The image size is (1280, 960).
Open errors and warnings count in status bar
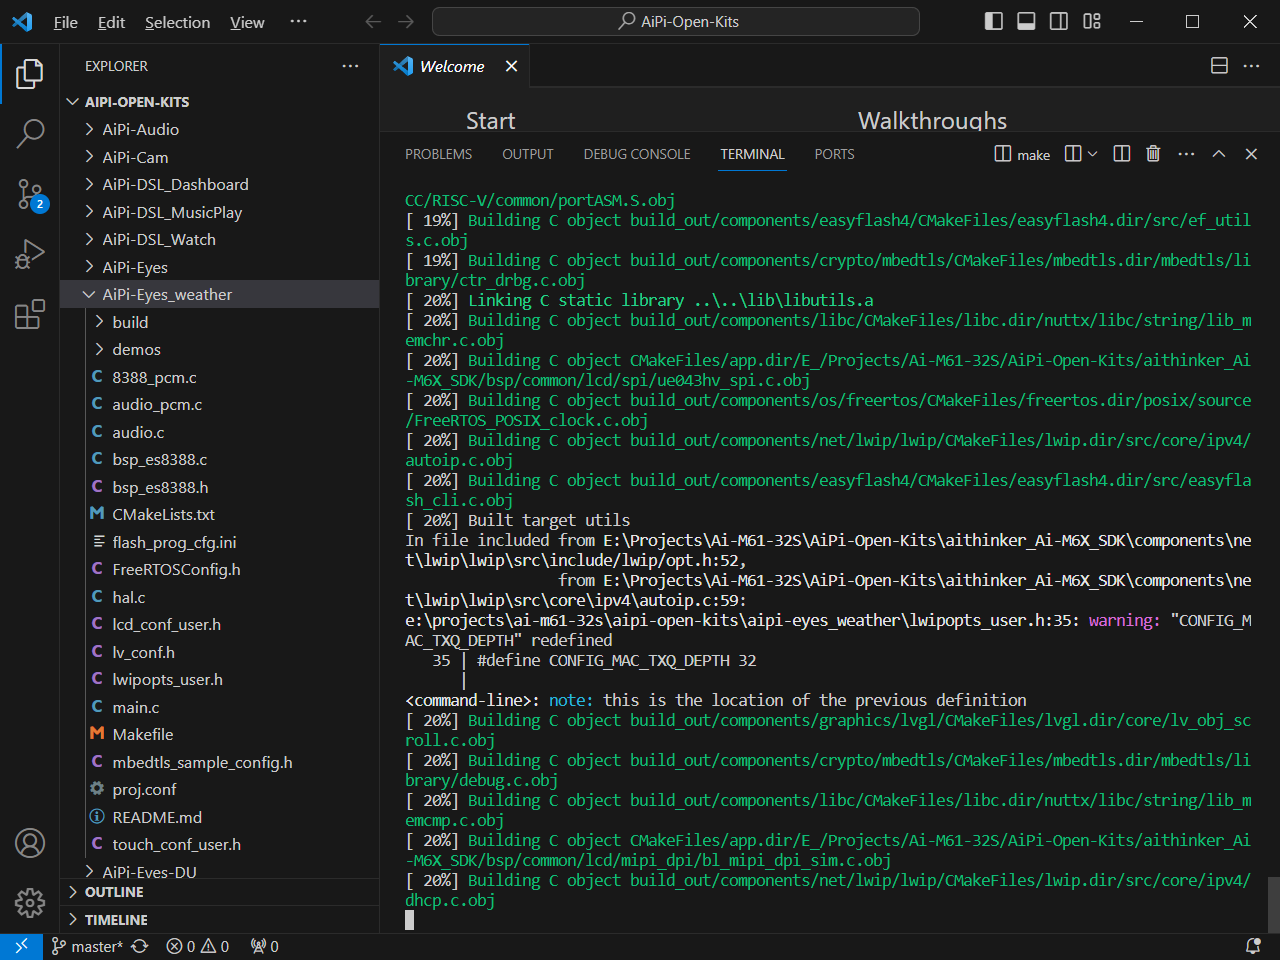[x=198, y=946]
